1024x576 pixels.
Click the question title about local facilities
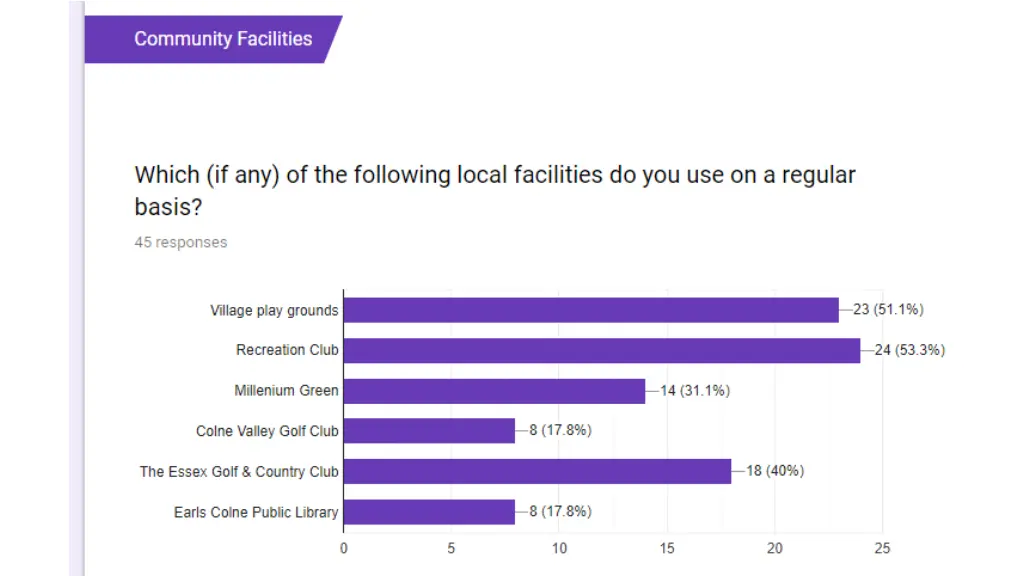pyautogui.click(x=495, y=189)
